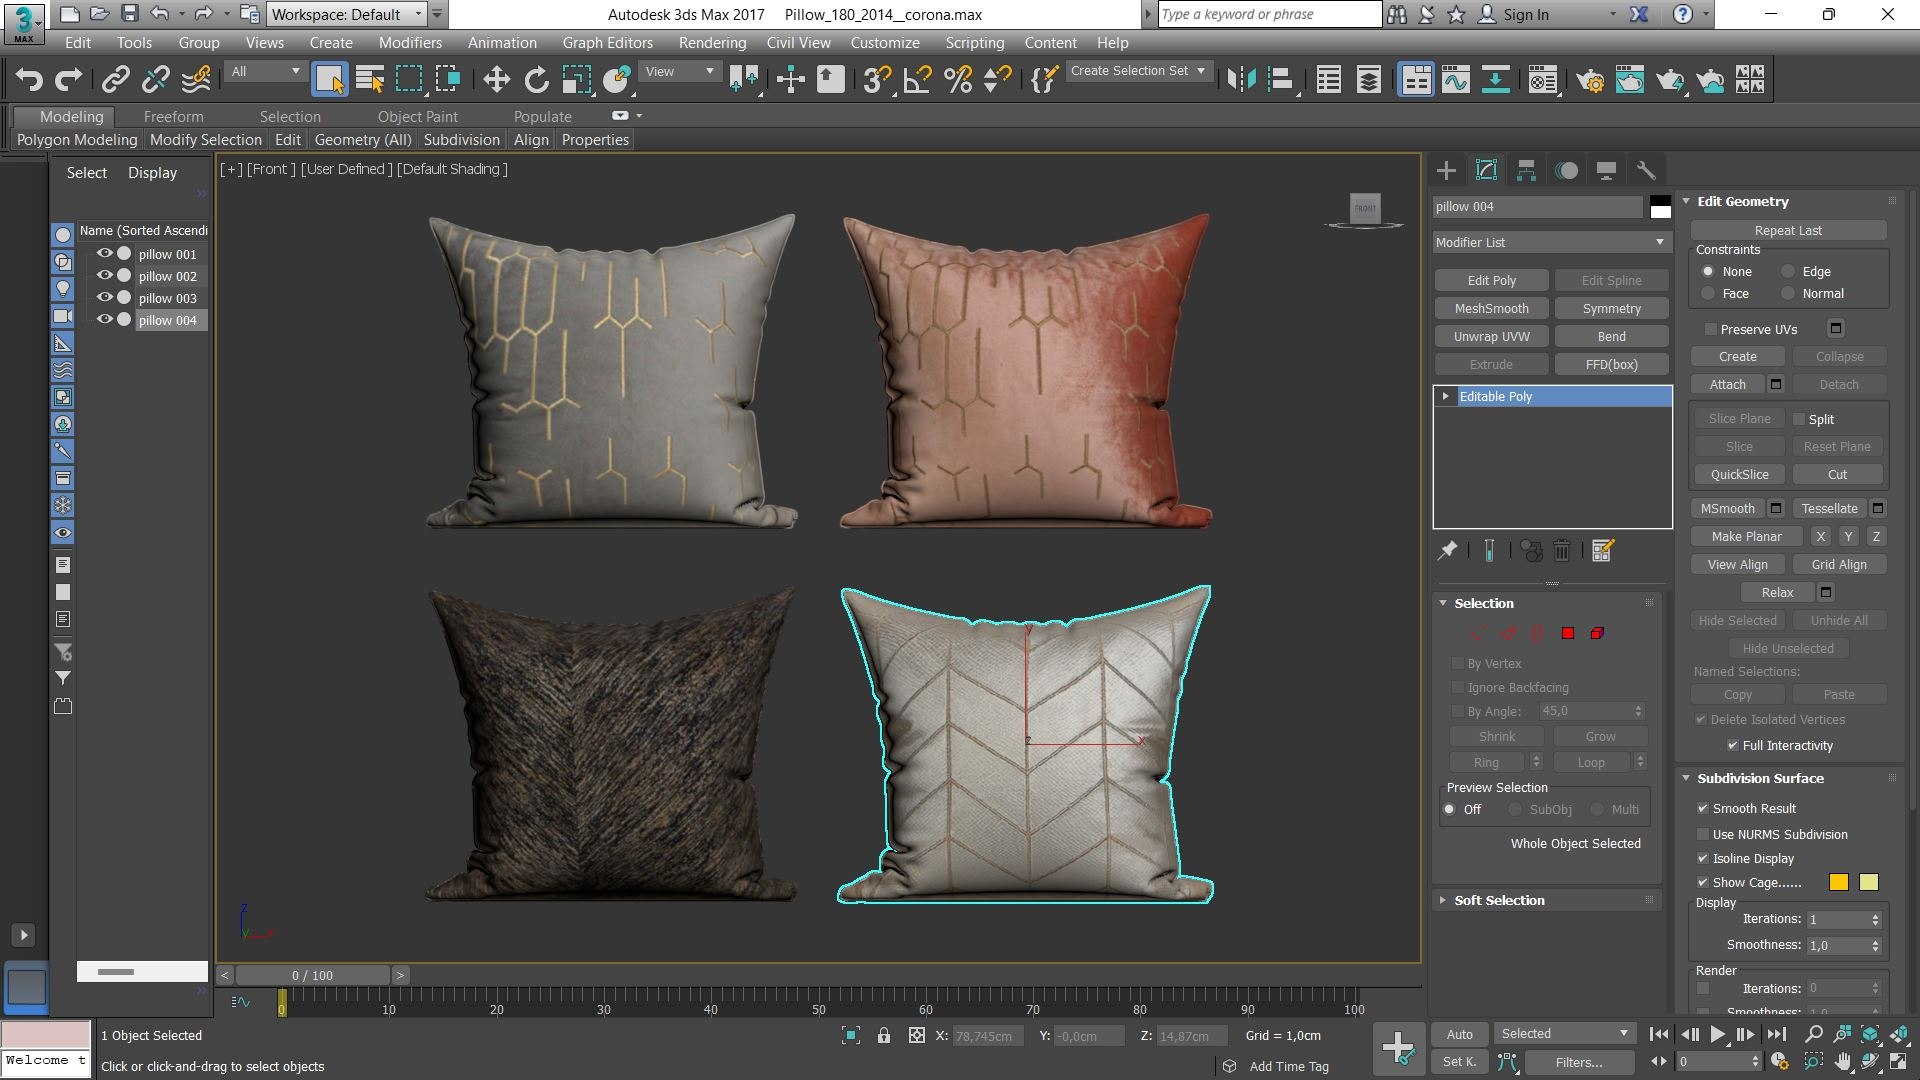This screenshot has height=1080, width=1920.
Task: Open the Modifier List dropdown
Action: tap(1551, 242)
